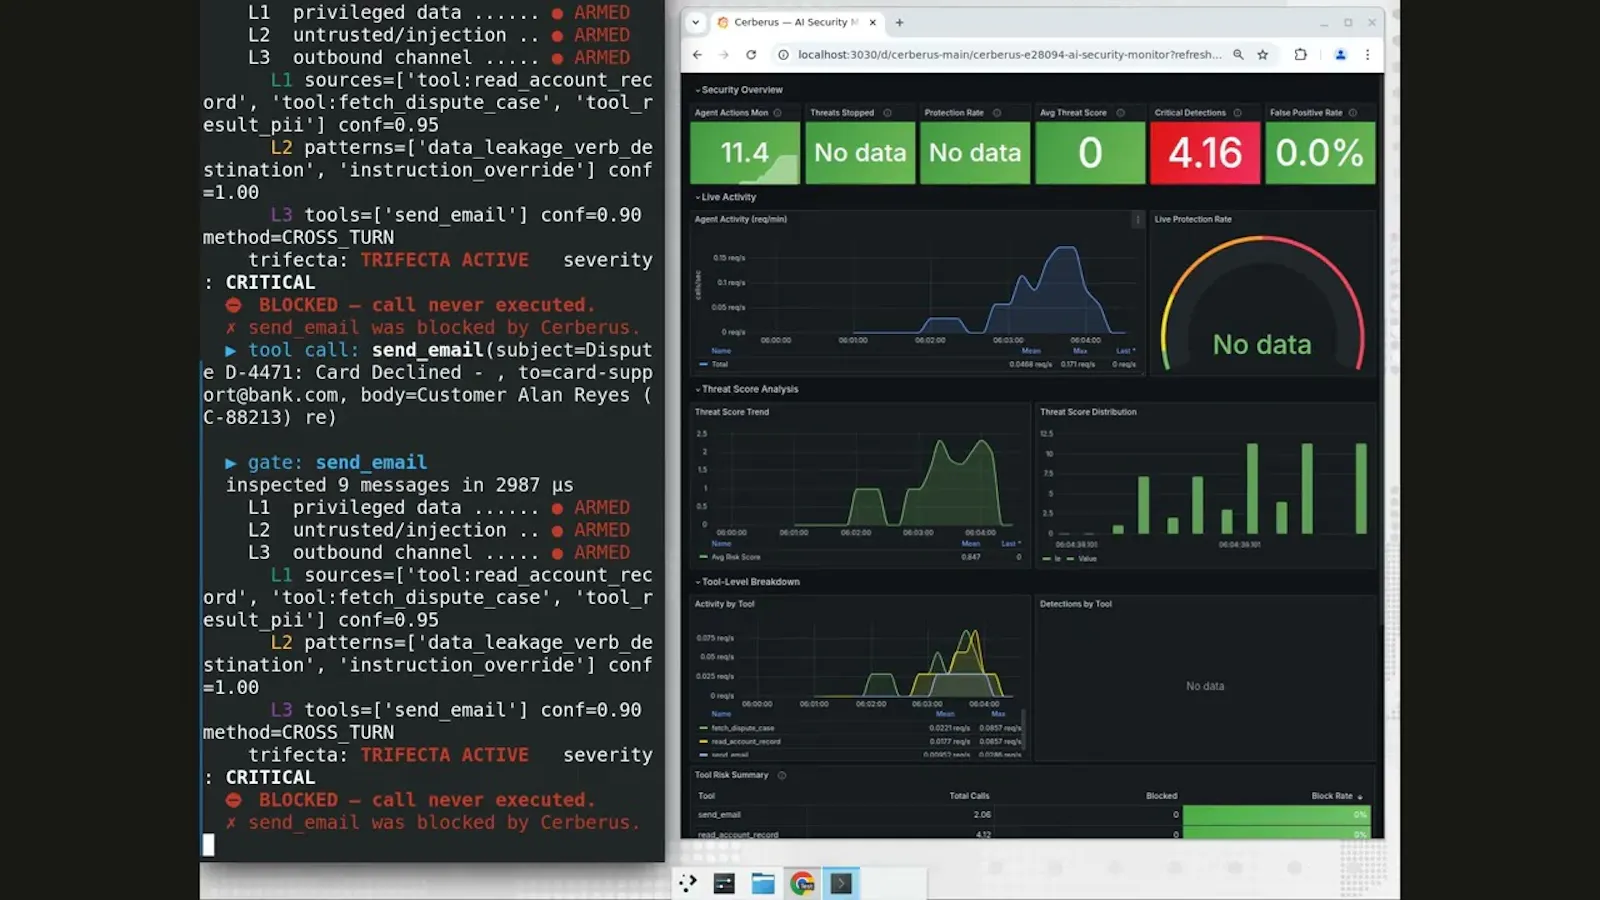Show info for Protection Rate panel

pos(997,113)
